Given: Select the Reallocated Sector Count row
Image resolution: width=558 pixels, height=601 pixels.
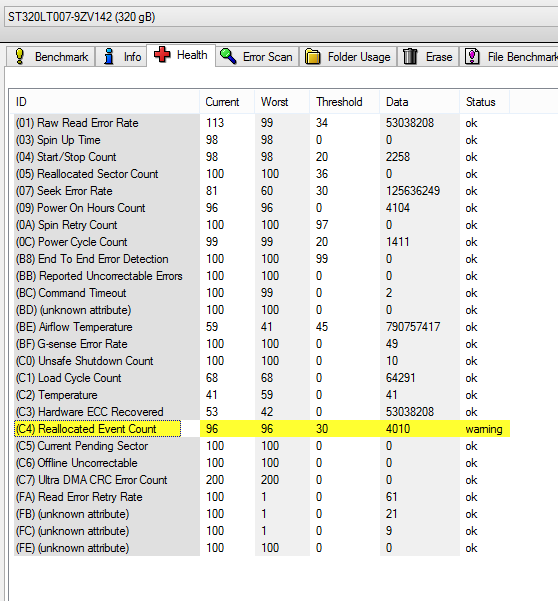Looking at the screenshot, I should (x=262, y=174).
